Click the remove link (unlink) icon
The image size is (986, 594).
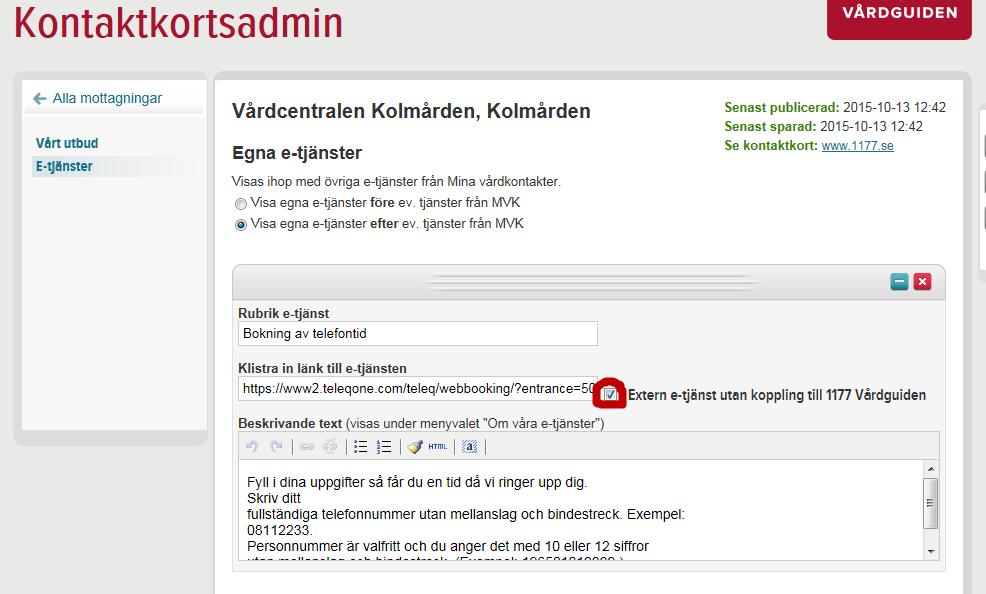point(330,446)
